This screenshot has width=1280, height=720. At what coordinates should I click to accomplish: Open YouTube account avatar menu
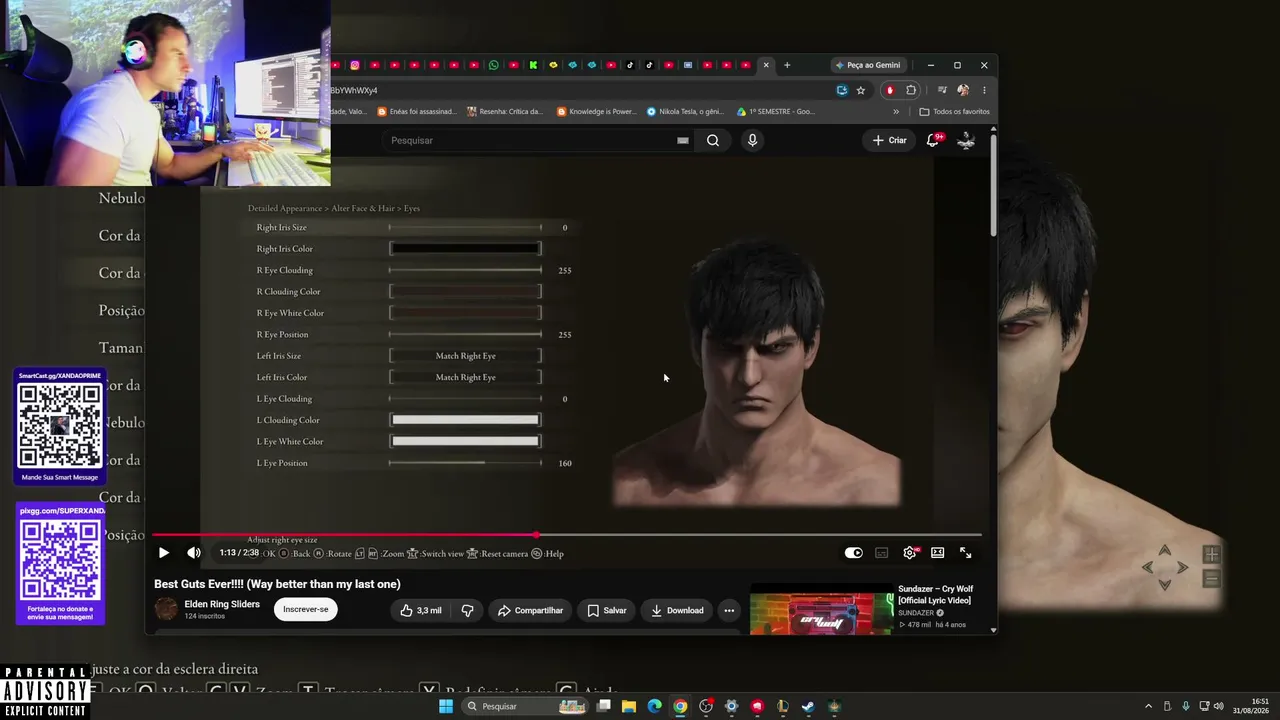pos(966,140)
